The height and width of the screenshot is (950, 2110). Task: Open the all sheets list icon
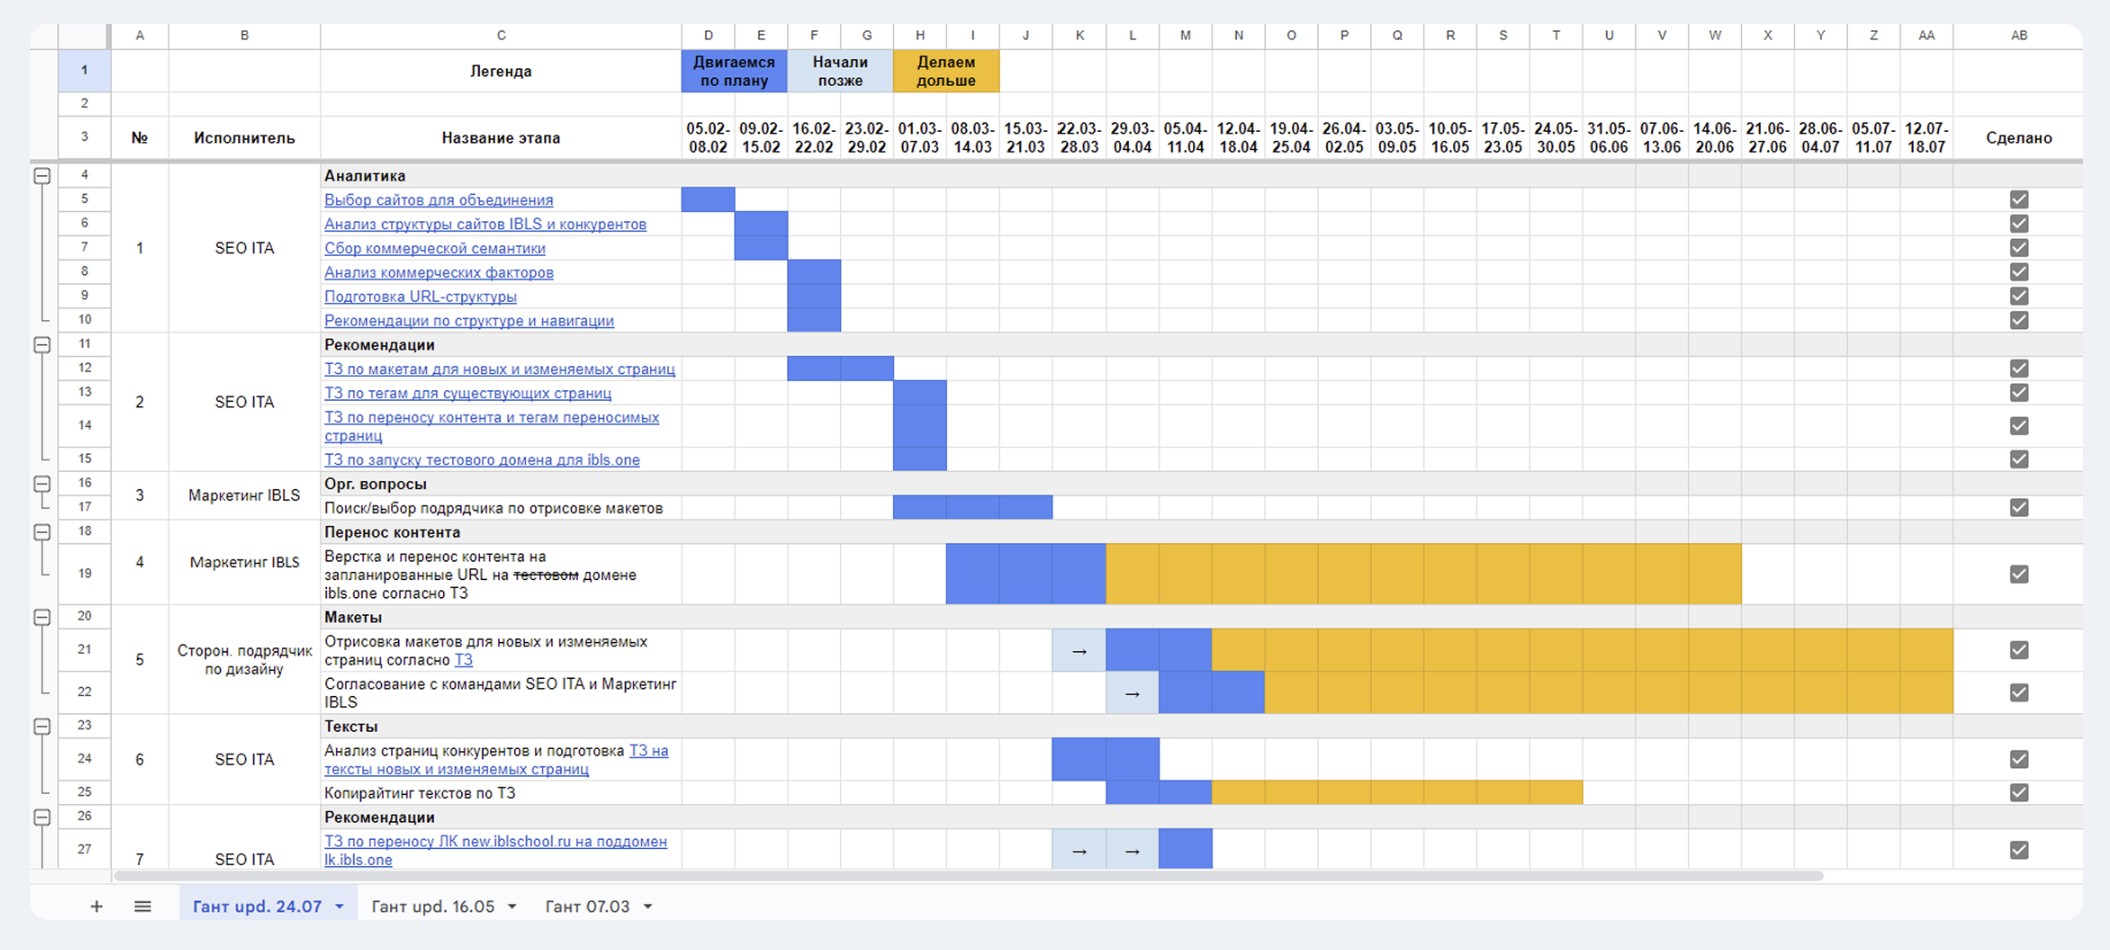143,906
